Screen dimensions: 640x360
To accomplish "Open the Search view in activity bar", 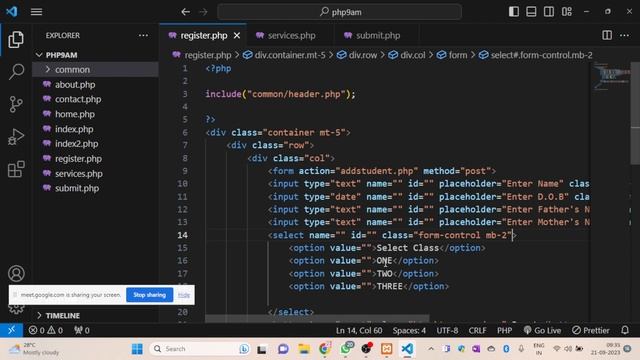I will click(x=16, y=71).
